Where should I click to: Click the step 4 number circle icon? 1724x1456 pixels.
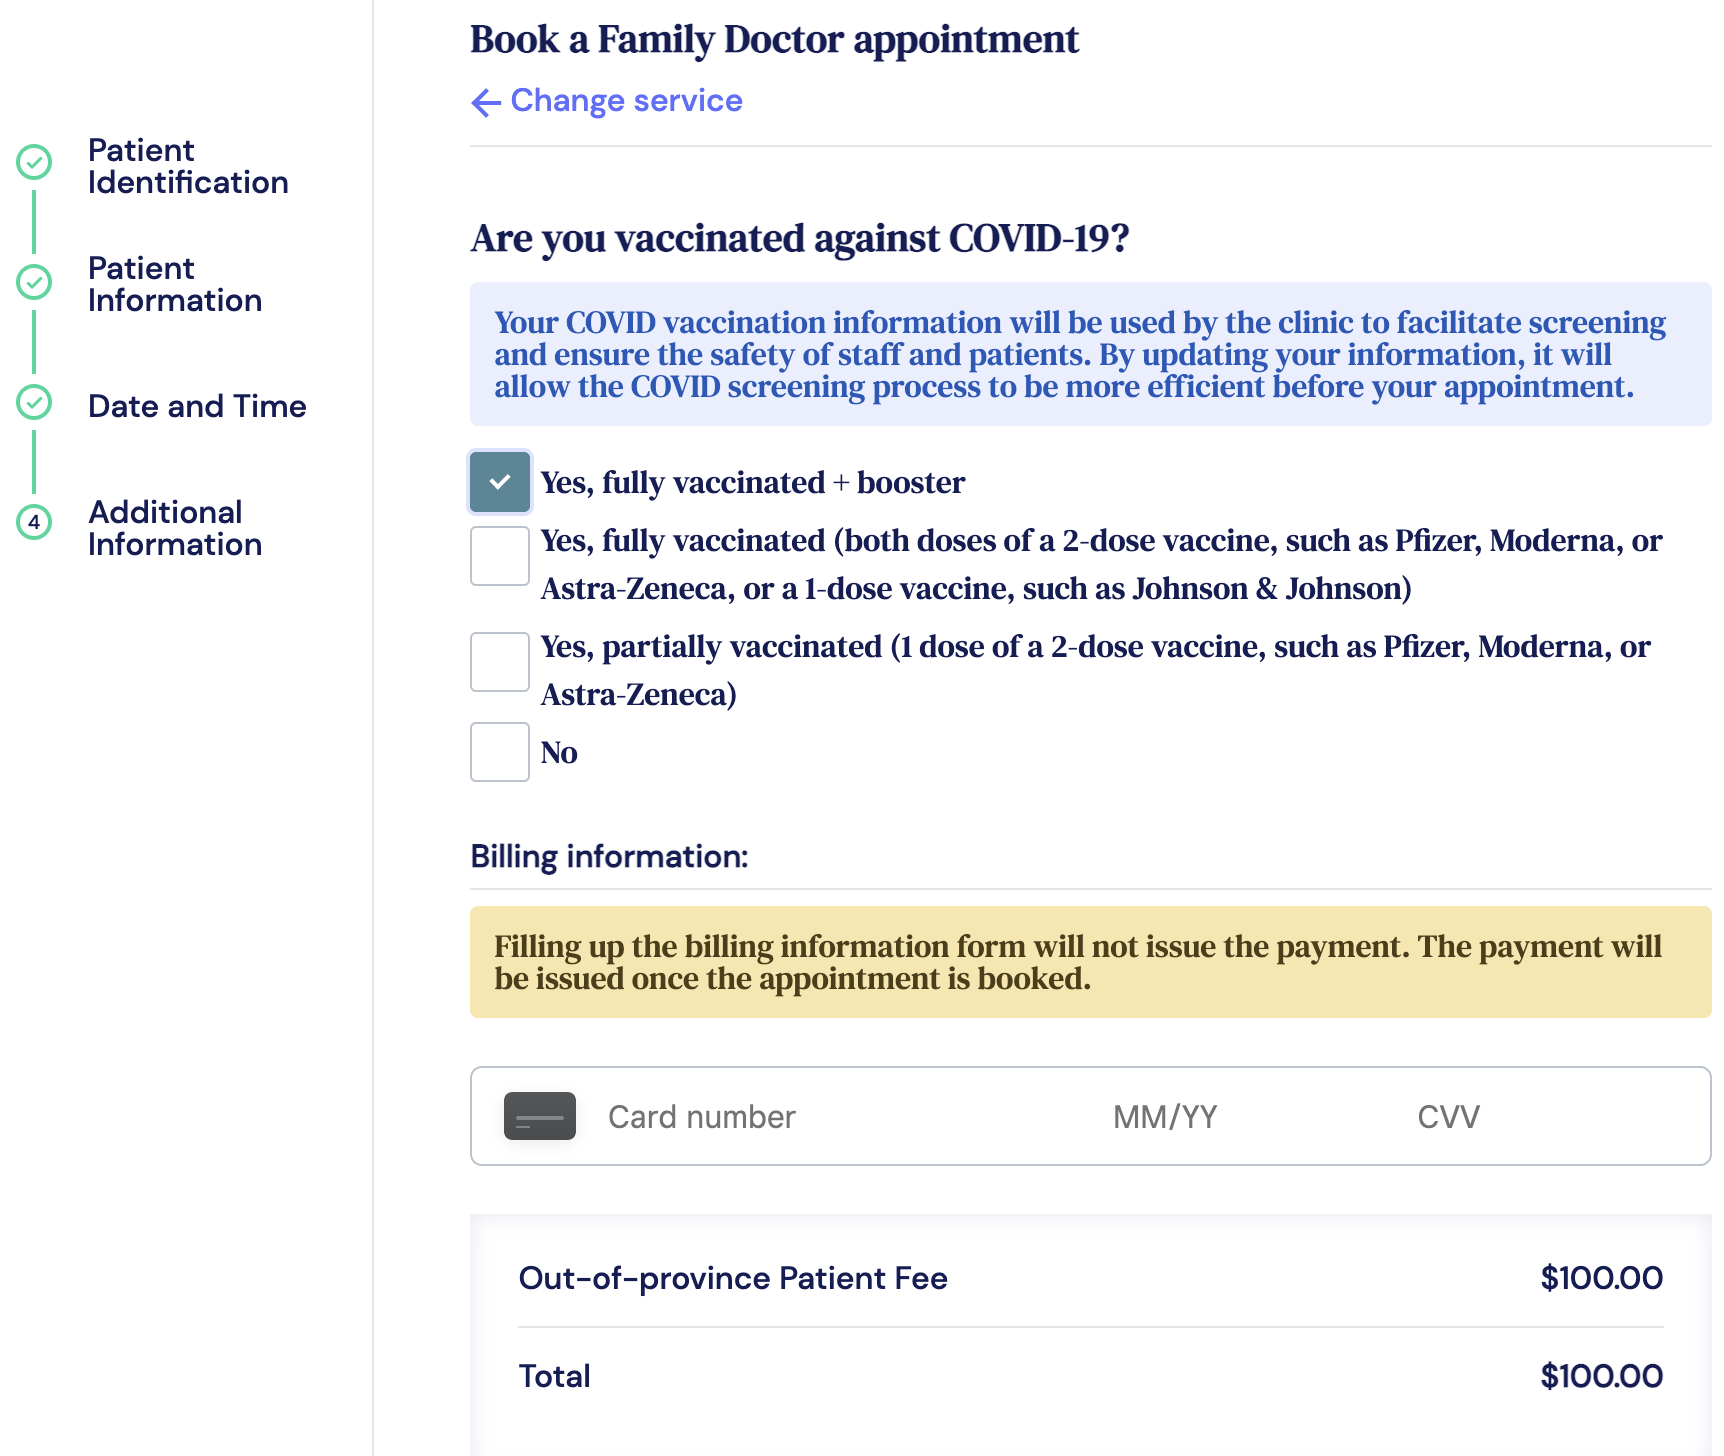click(x=34, y=522)
